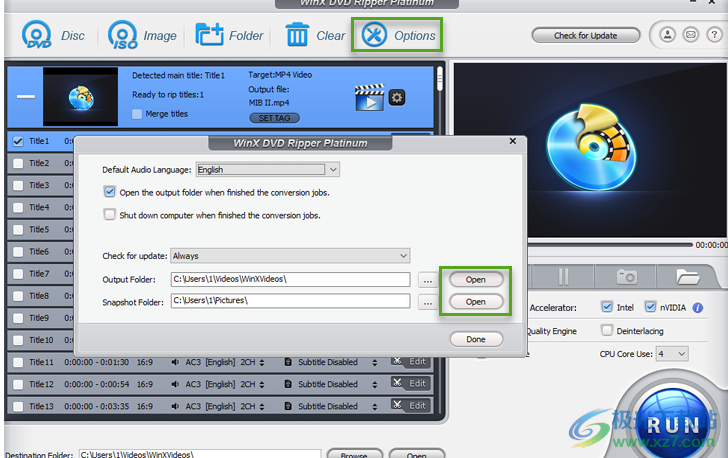
Task: Browse for Output Folder with ellipsis
Action: click(x=428, y=280)
